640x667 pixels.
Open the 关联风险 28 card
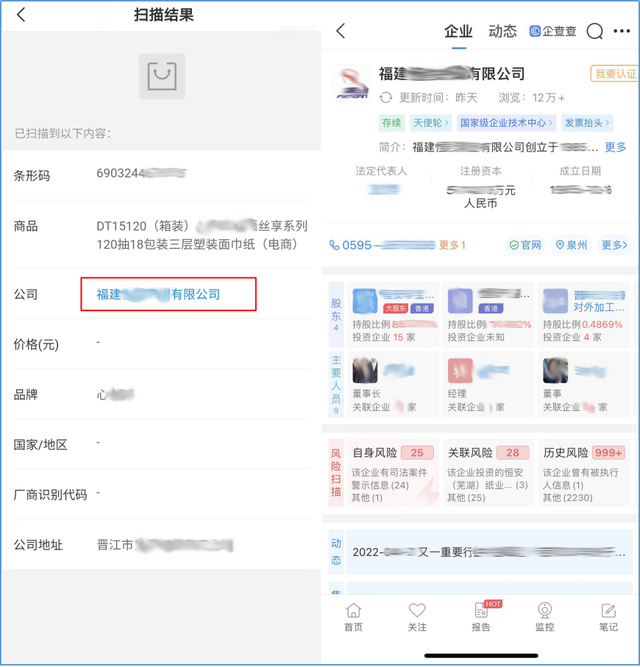(488, 473)
